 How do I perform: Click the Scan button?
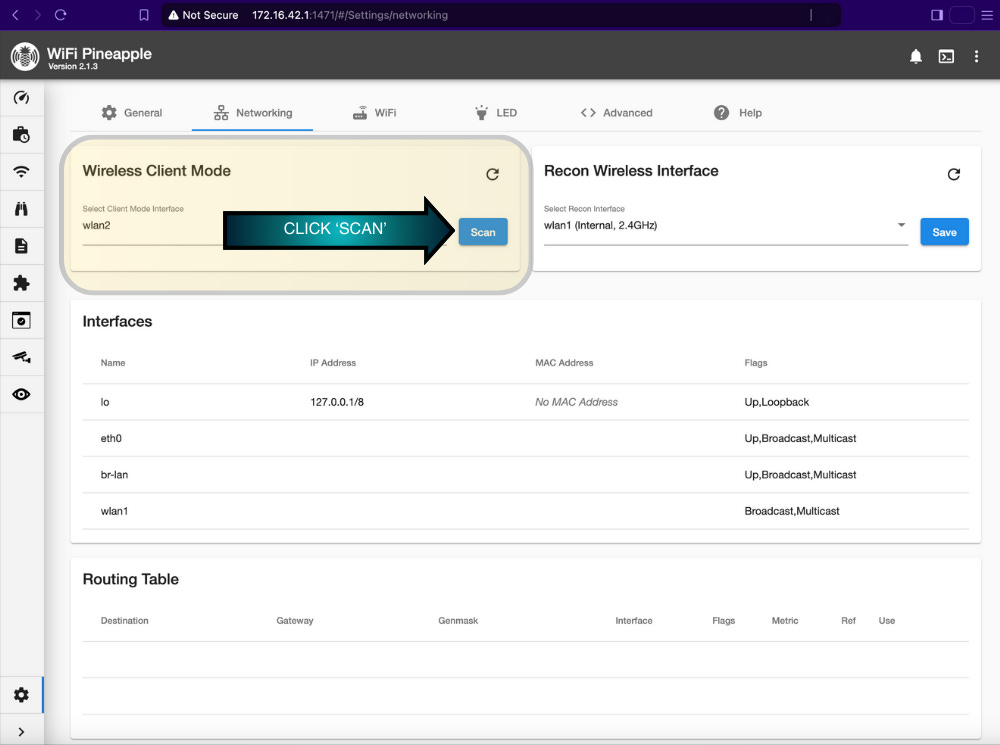482,231
